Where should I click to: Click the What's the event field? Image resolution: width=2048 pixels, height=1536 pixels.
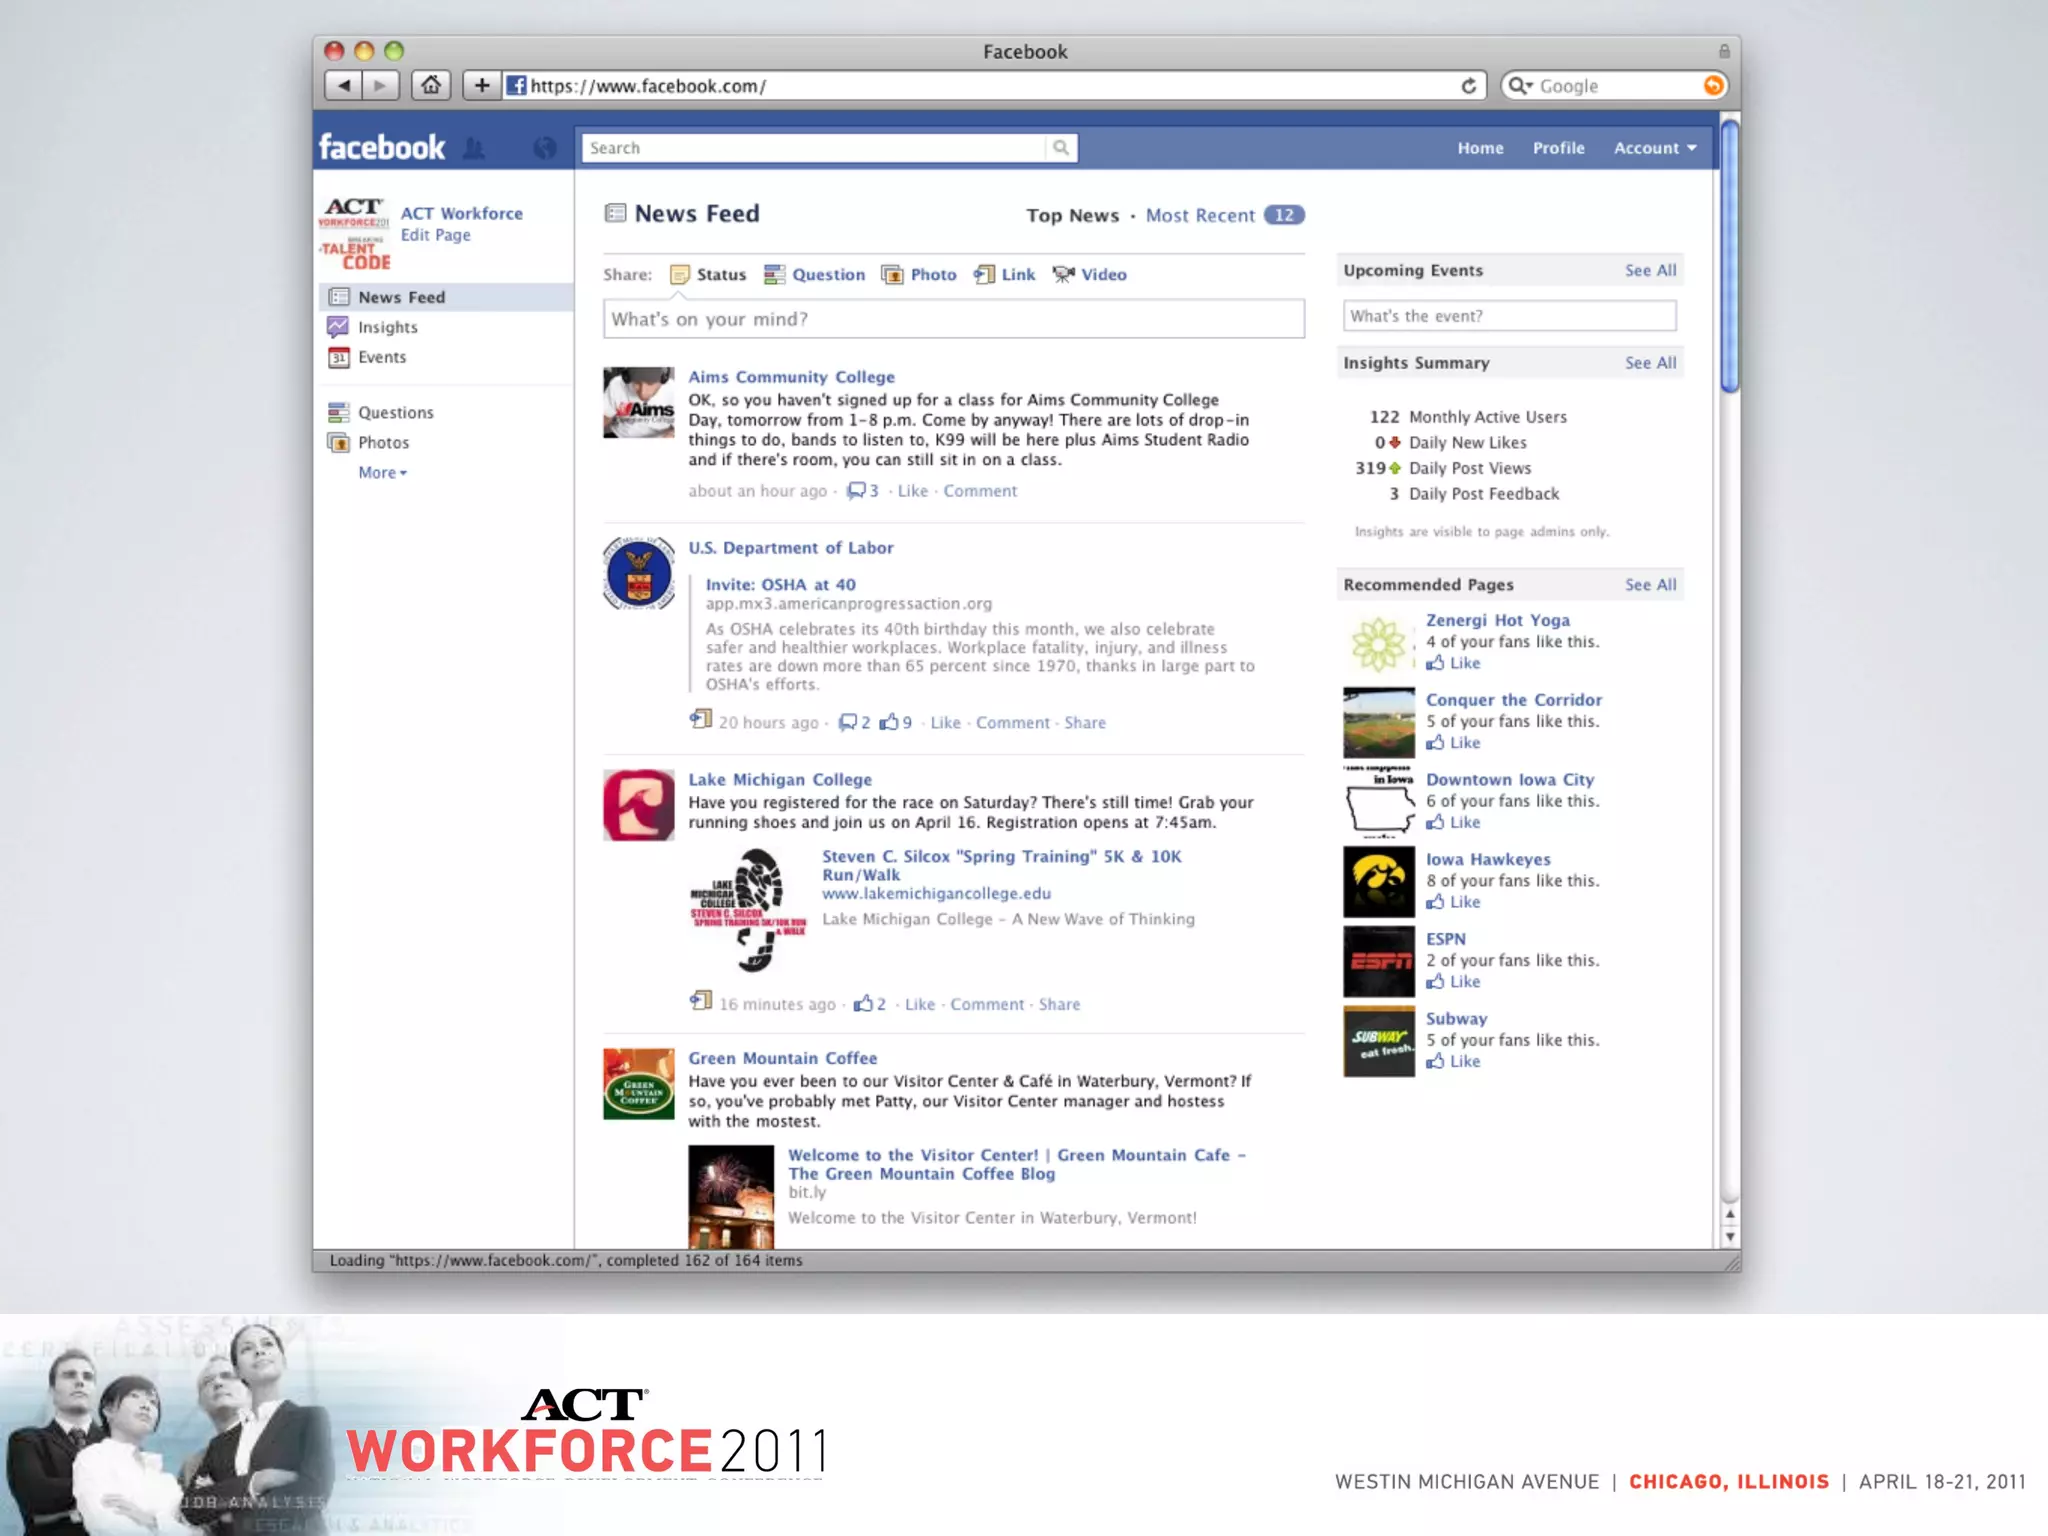click(x=1510, y=316)
